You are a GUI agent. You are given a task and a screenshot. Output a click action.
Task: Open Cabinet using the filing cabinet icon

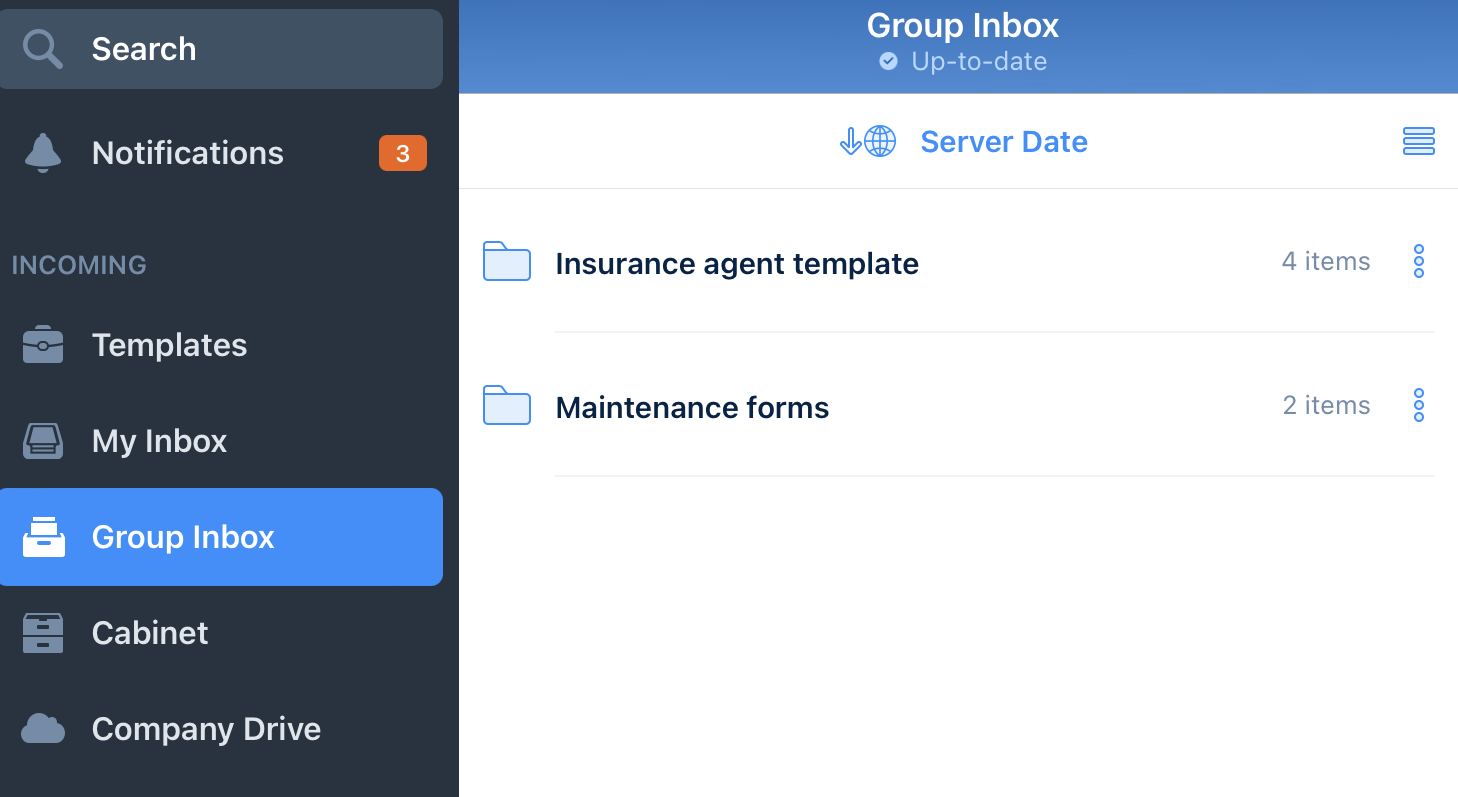(x=42, y=632)
